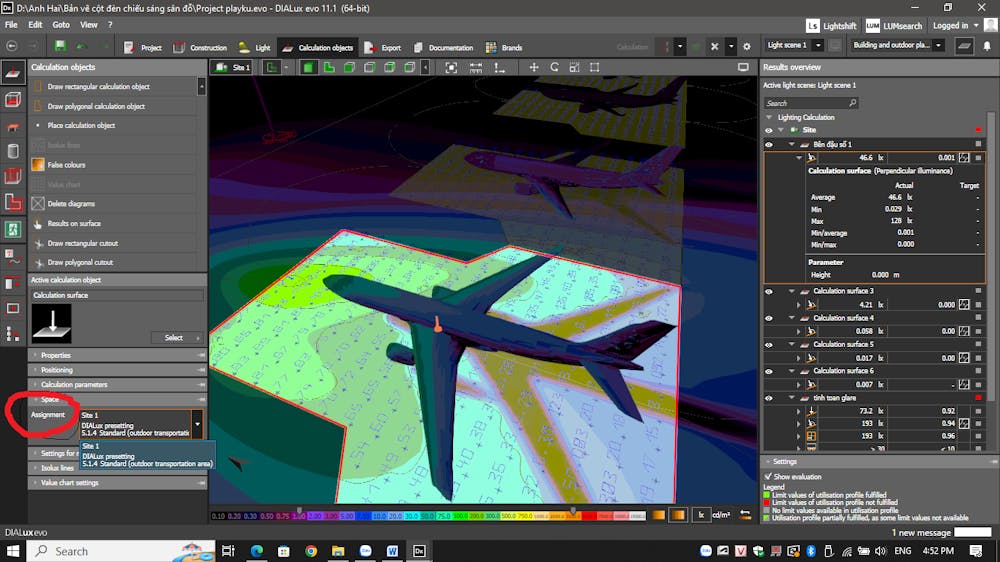Hide Calculation surface 3 visibility eye
Viewport: 1000px width, 562px height.
point(769,291)
